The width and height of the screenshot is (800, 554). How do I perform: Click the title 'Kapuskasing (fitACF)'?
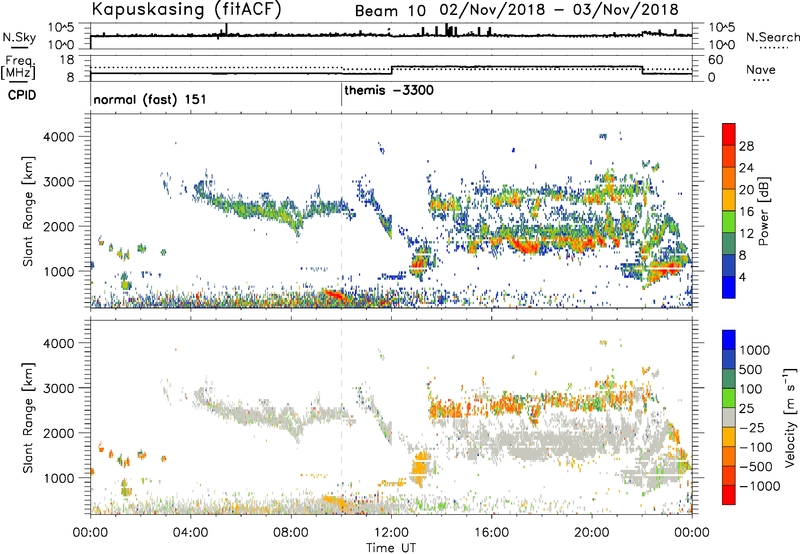[186, 9]
